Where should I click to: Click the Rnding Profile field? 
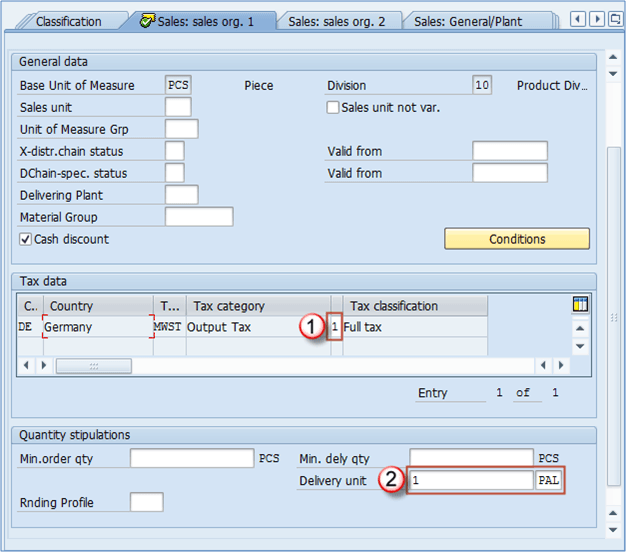[x=146, y=502]
